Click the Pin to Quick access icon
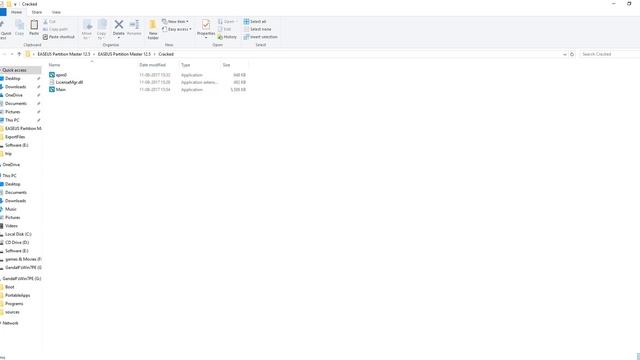Image resolution: width=640 pixels, height=360 pixels. (x=3, y=25)
